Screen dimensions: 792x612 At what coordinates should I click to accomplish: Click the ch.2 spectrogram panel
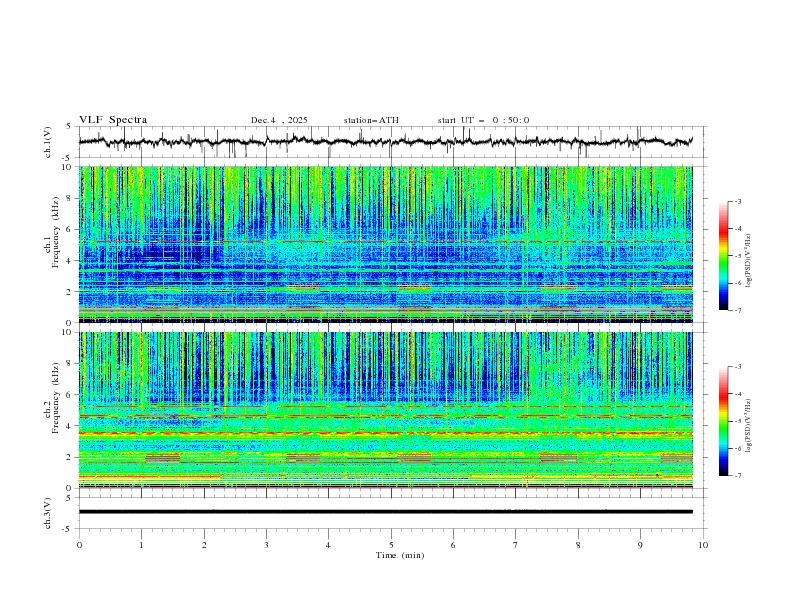(386, 410)
